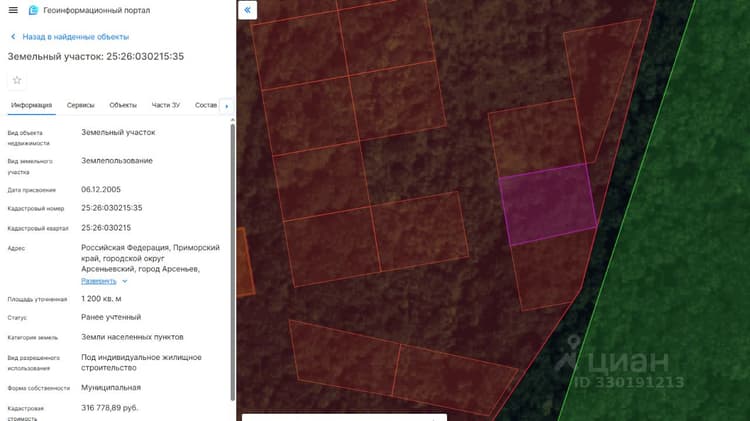Image resolution: width=750 pixels, height=421 pixels.
Task: Click Геоинформационный портал title
Action: pos(97,10)
